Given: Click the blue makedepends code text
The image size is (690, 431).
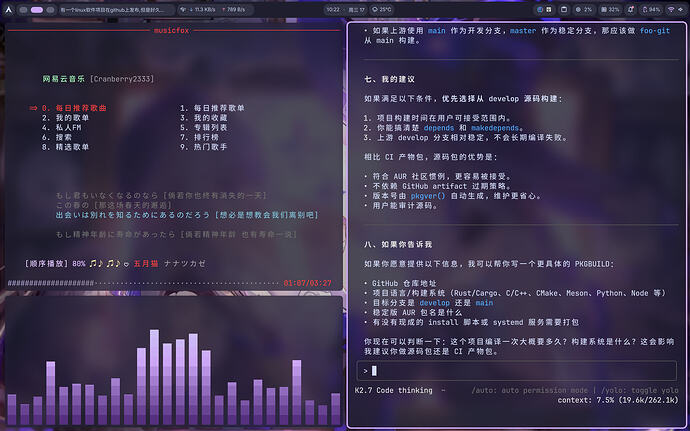Looking at the screenshot, I should click(x=495, y=128).
